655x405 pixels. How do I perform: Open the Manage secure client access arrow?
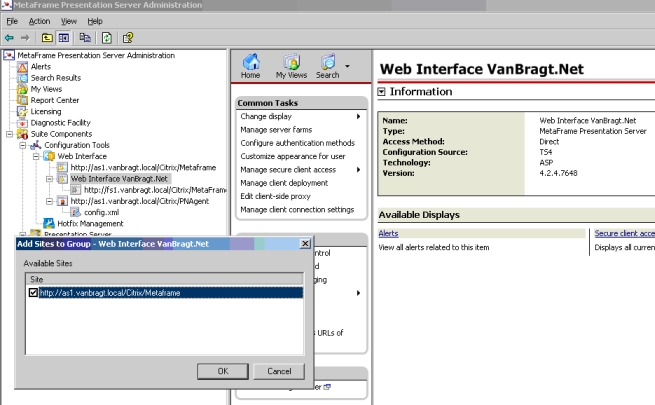point(358,170)
